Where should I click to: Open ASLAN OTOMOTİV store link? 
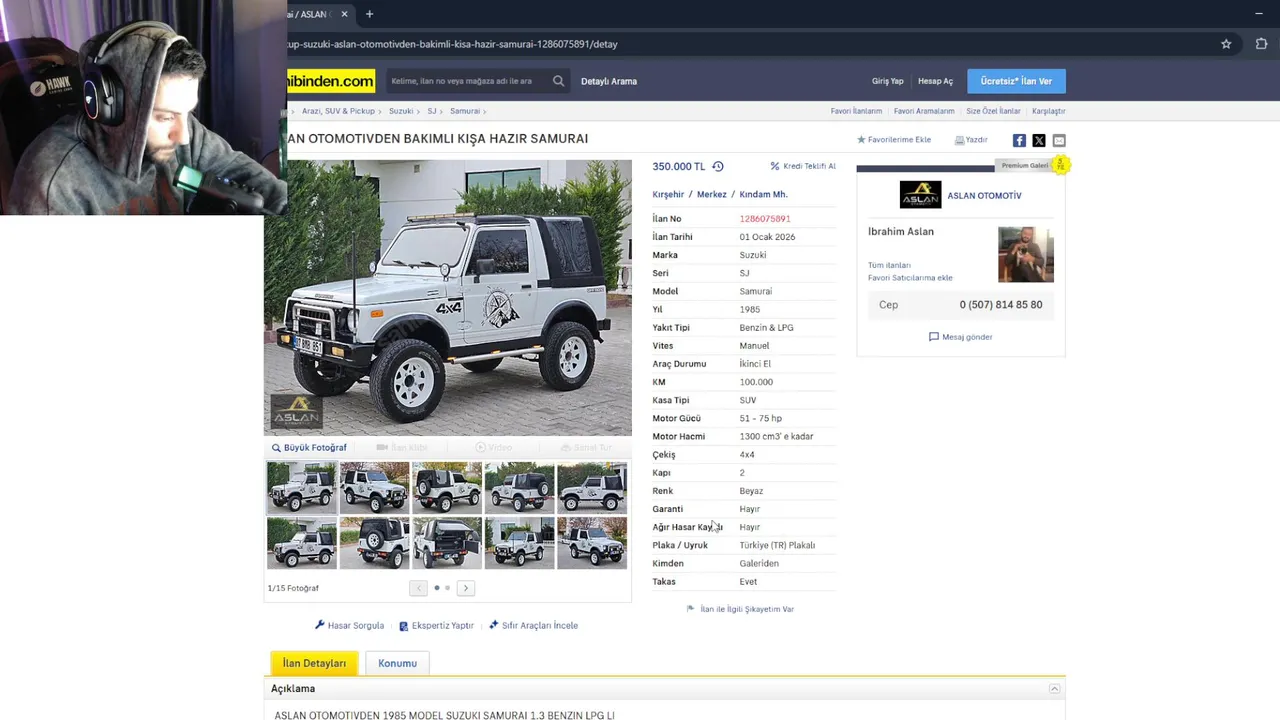click(x=984, y=196)
